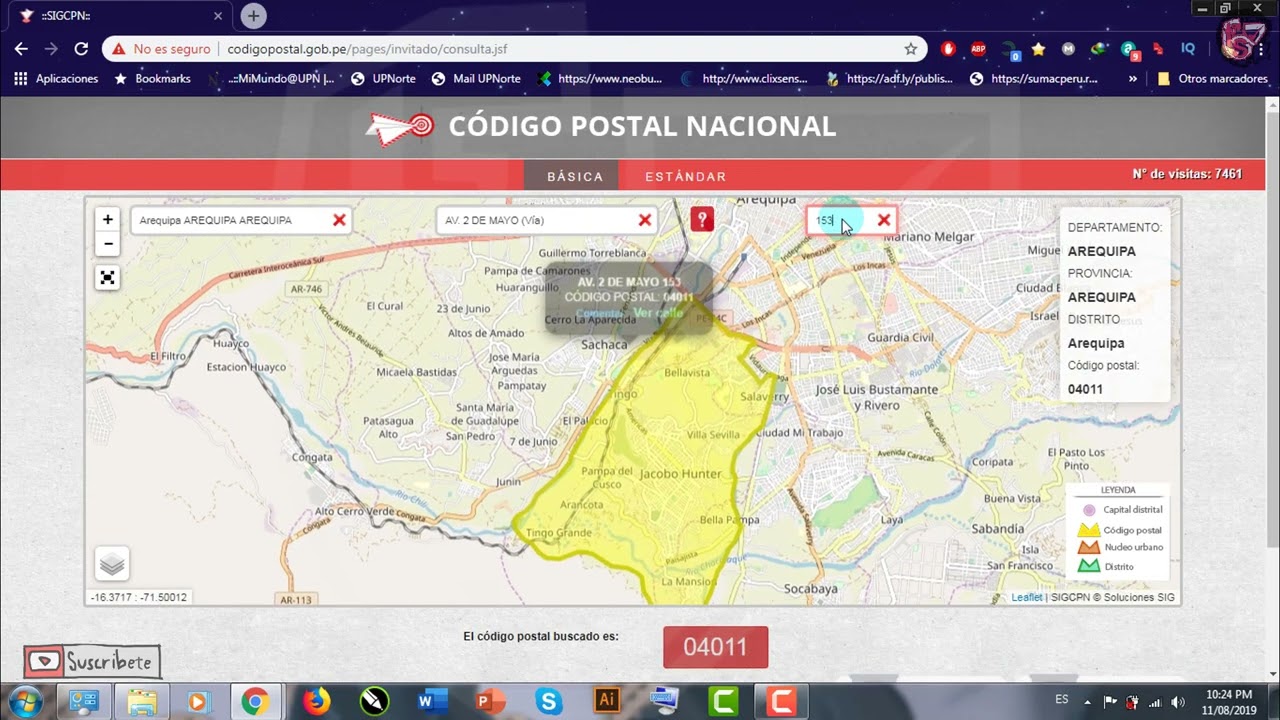Open a new browser tab
The image size is (1280, 720).
[254, 16]
